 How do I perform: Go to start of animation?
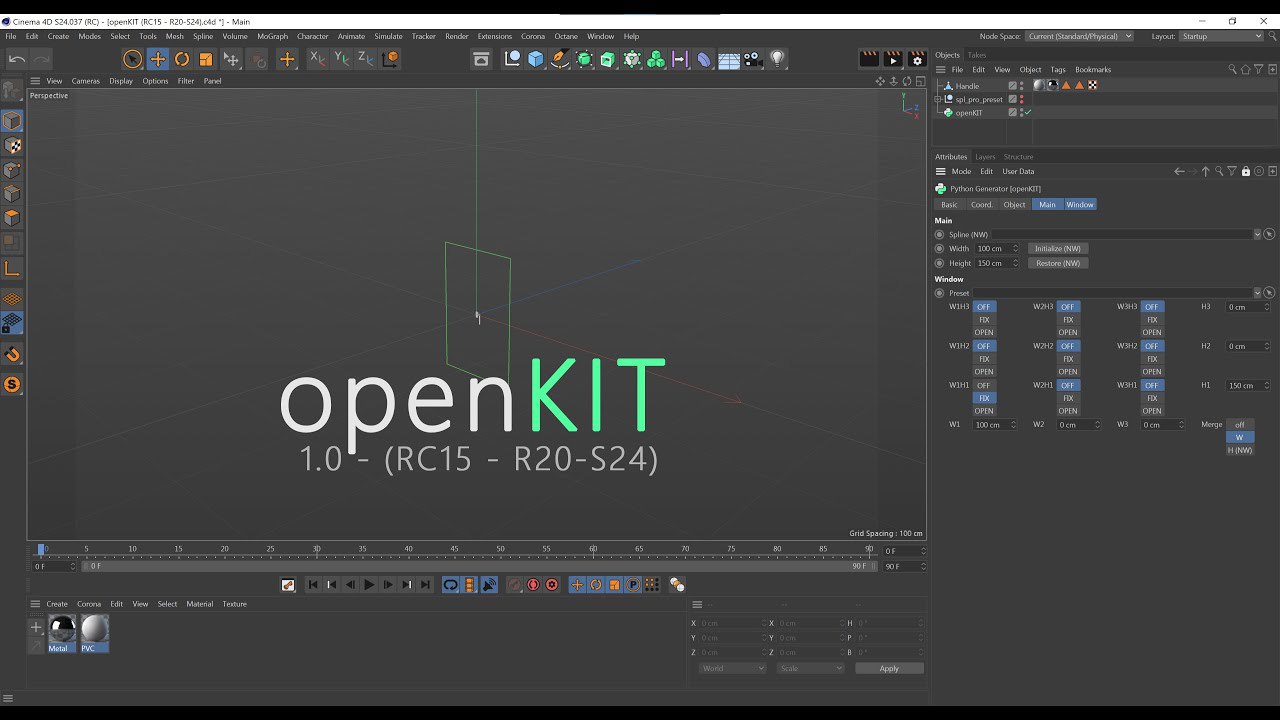tap(313, 585)
